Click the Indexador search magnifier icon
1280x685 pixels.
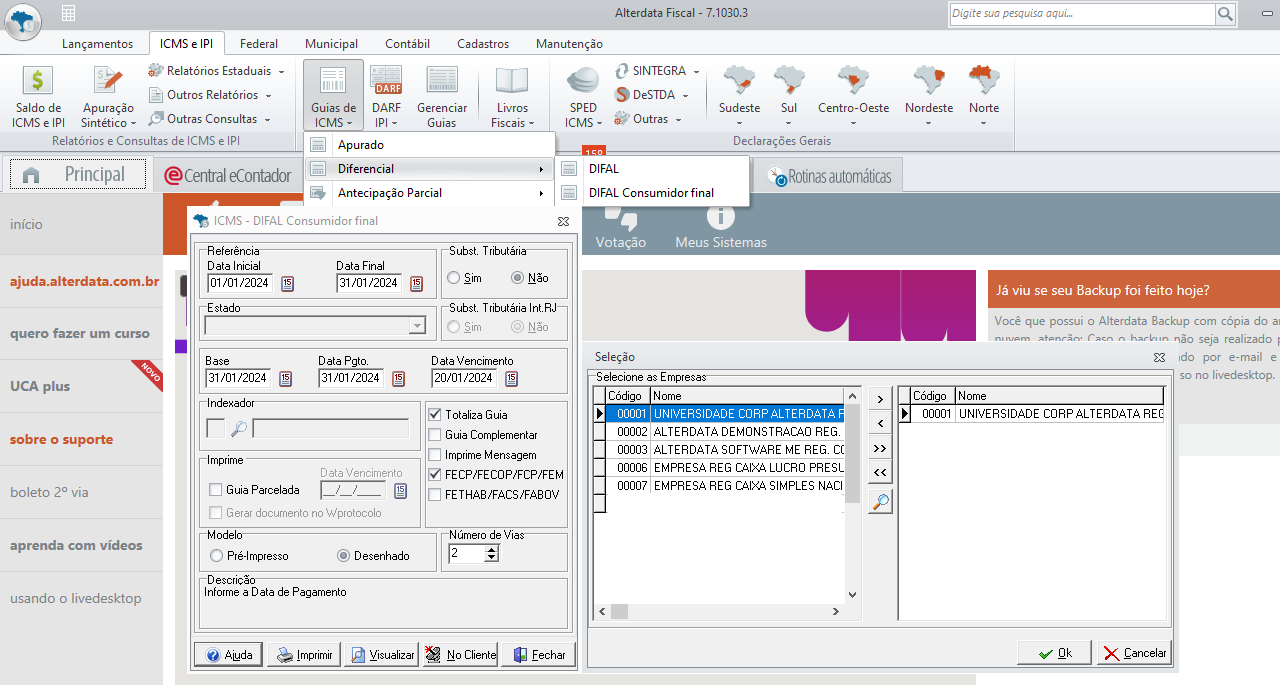tap(238, 429)
